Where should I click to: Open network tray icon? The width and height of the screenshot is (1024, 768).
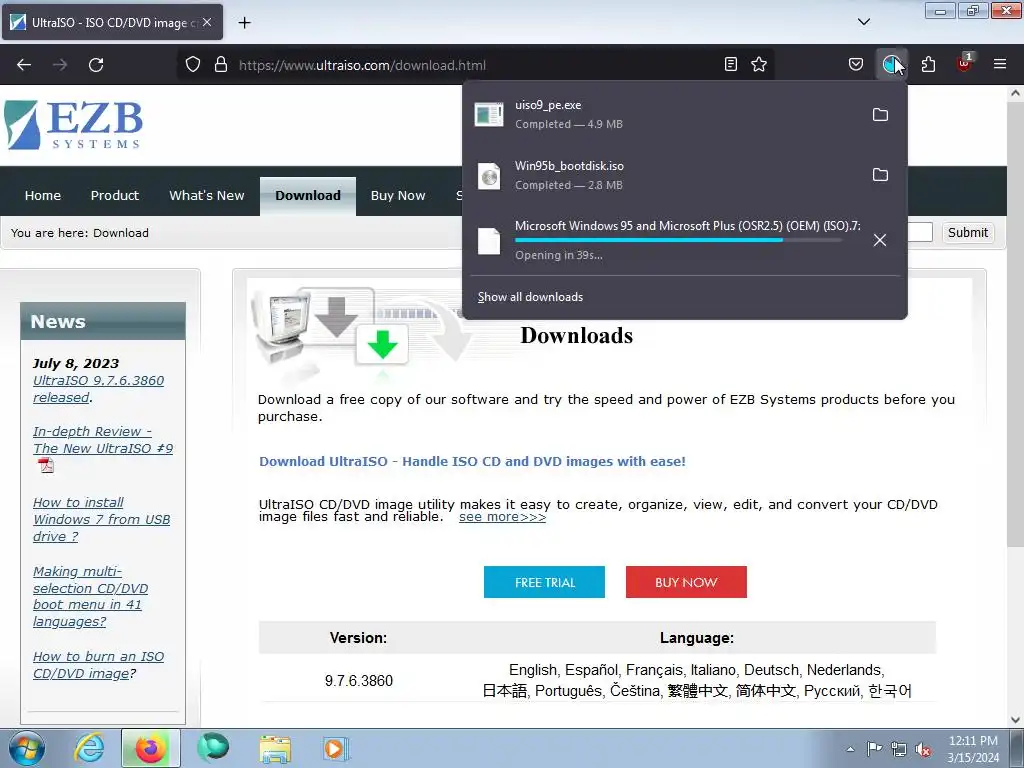click(899, 749)
